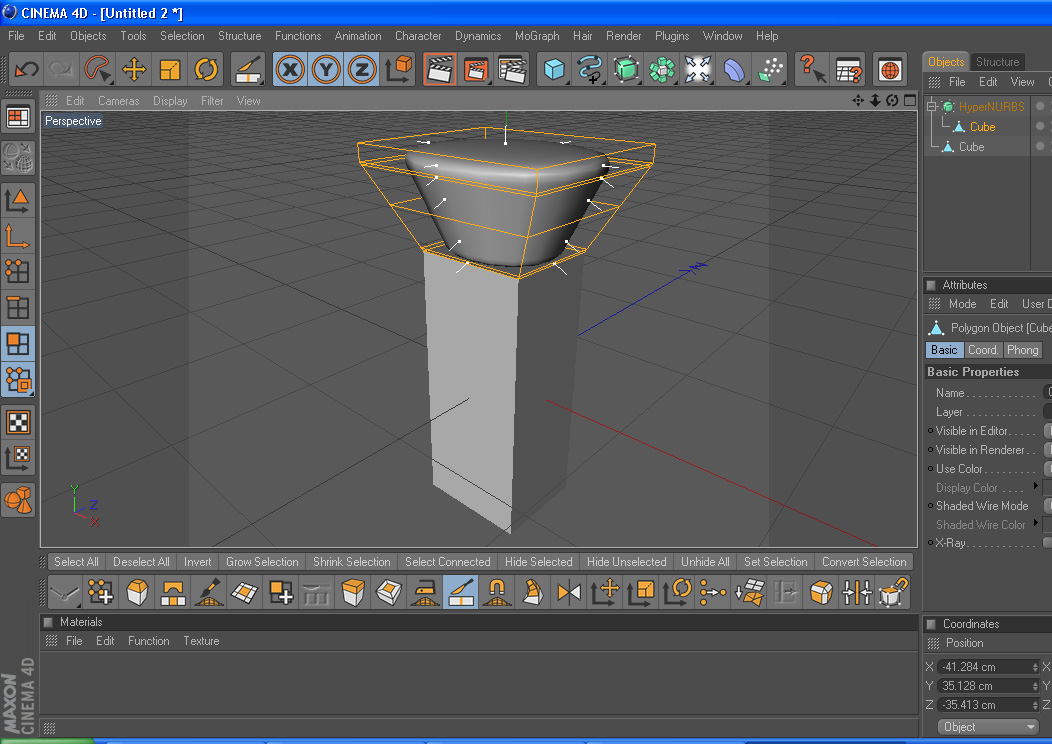
Task: Click the Convert Selection button
Action: (x=864, y=562)
